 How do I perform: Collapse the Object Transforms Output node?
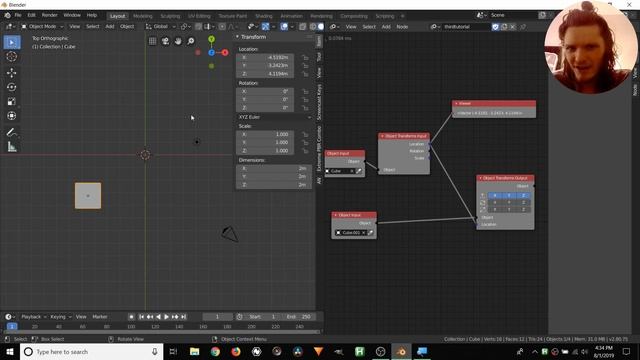tap(480, 178)
